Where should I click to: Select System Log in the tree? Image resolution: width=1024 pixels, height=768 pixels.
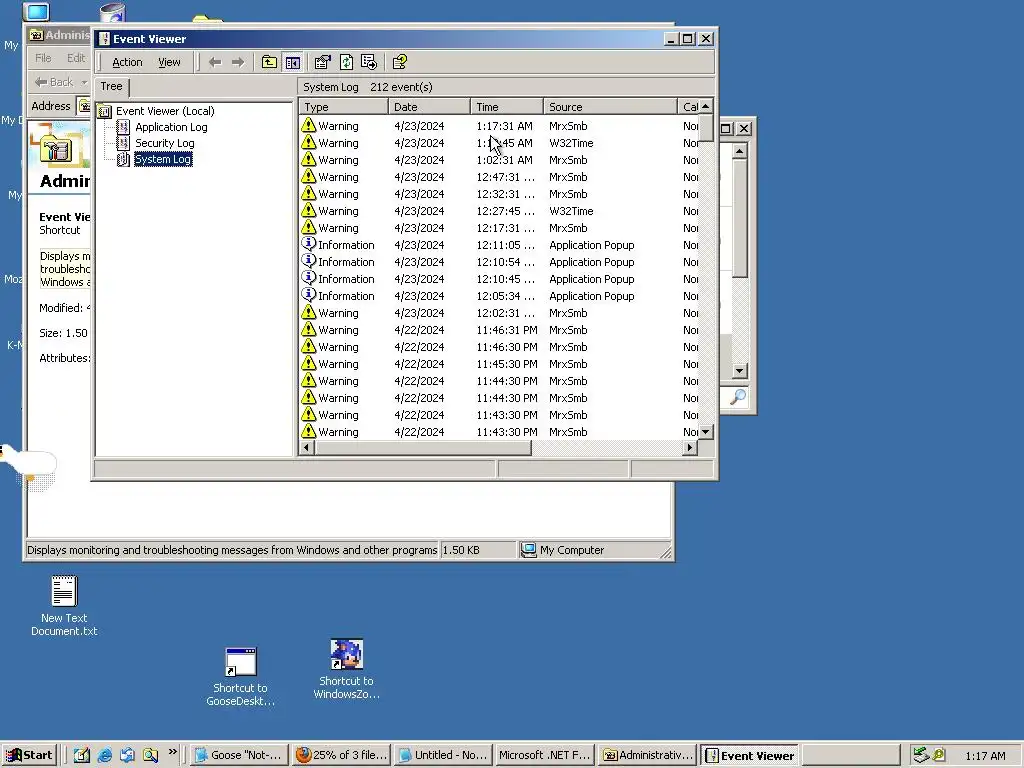pos(163,159)
